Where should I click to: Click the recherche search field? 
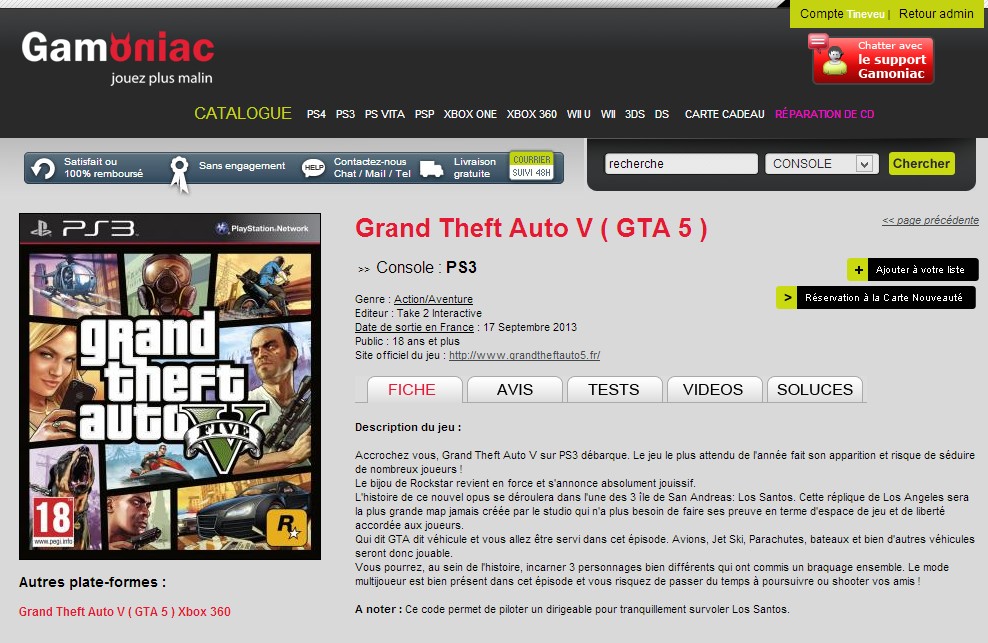681,164
